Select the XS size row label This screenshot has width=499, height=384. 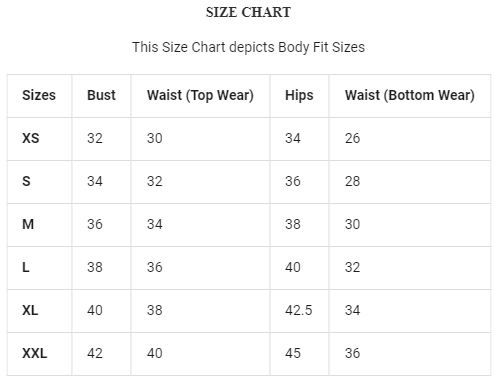(31, 138)
